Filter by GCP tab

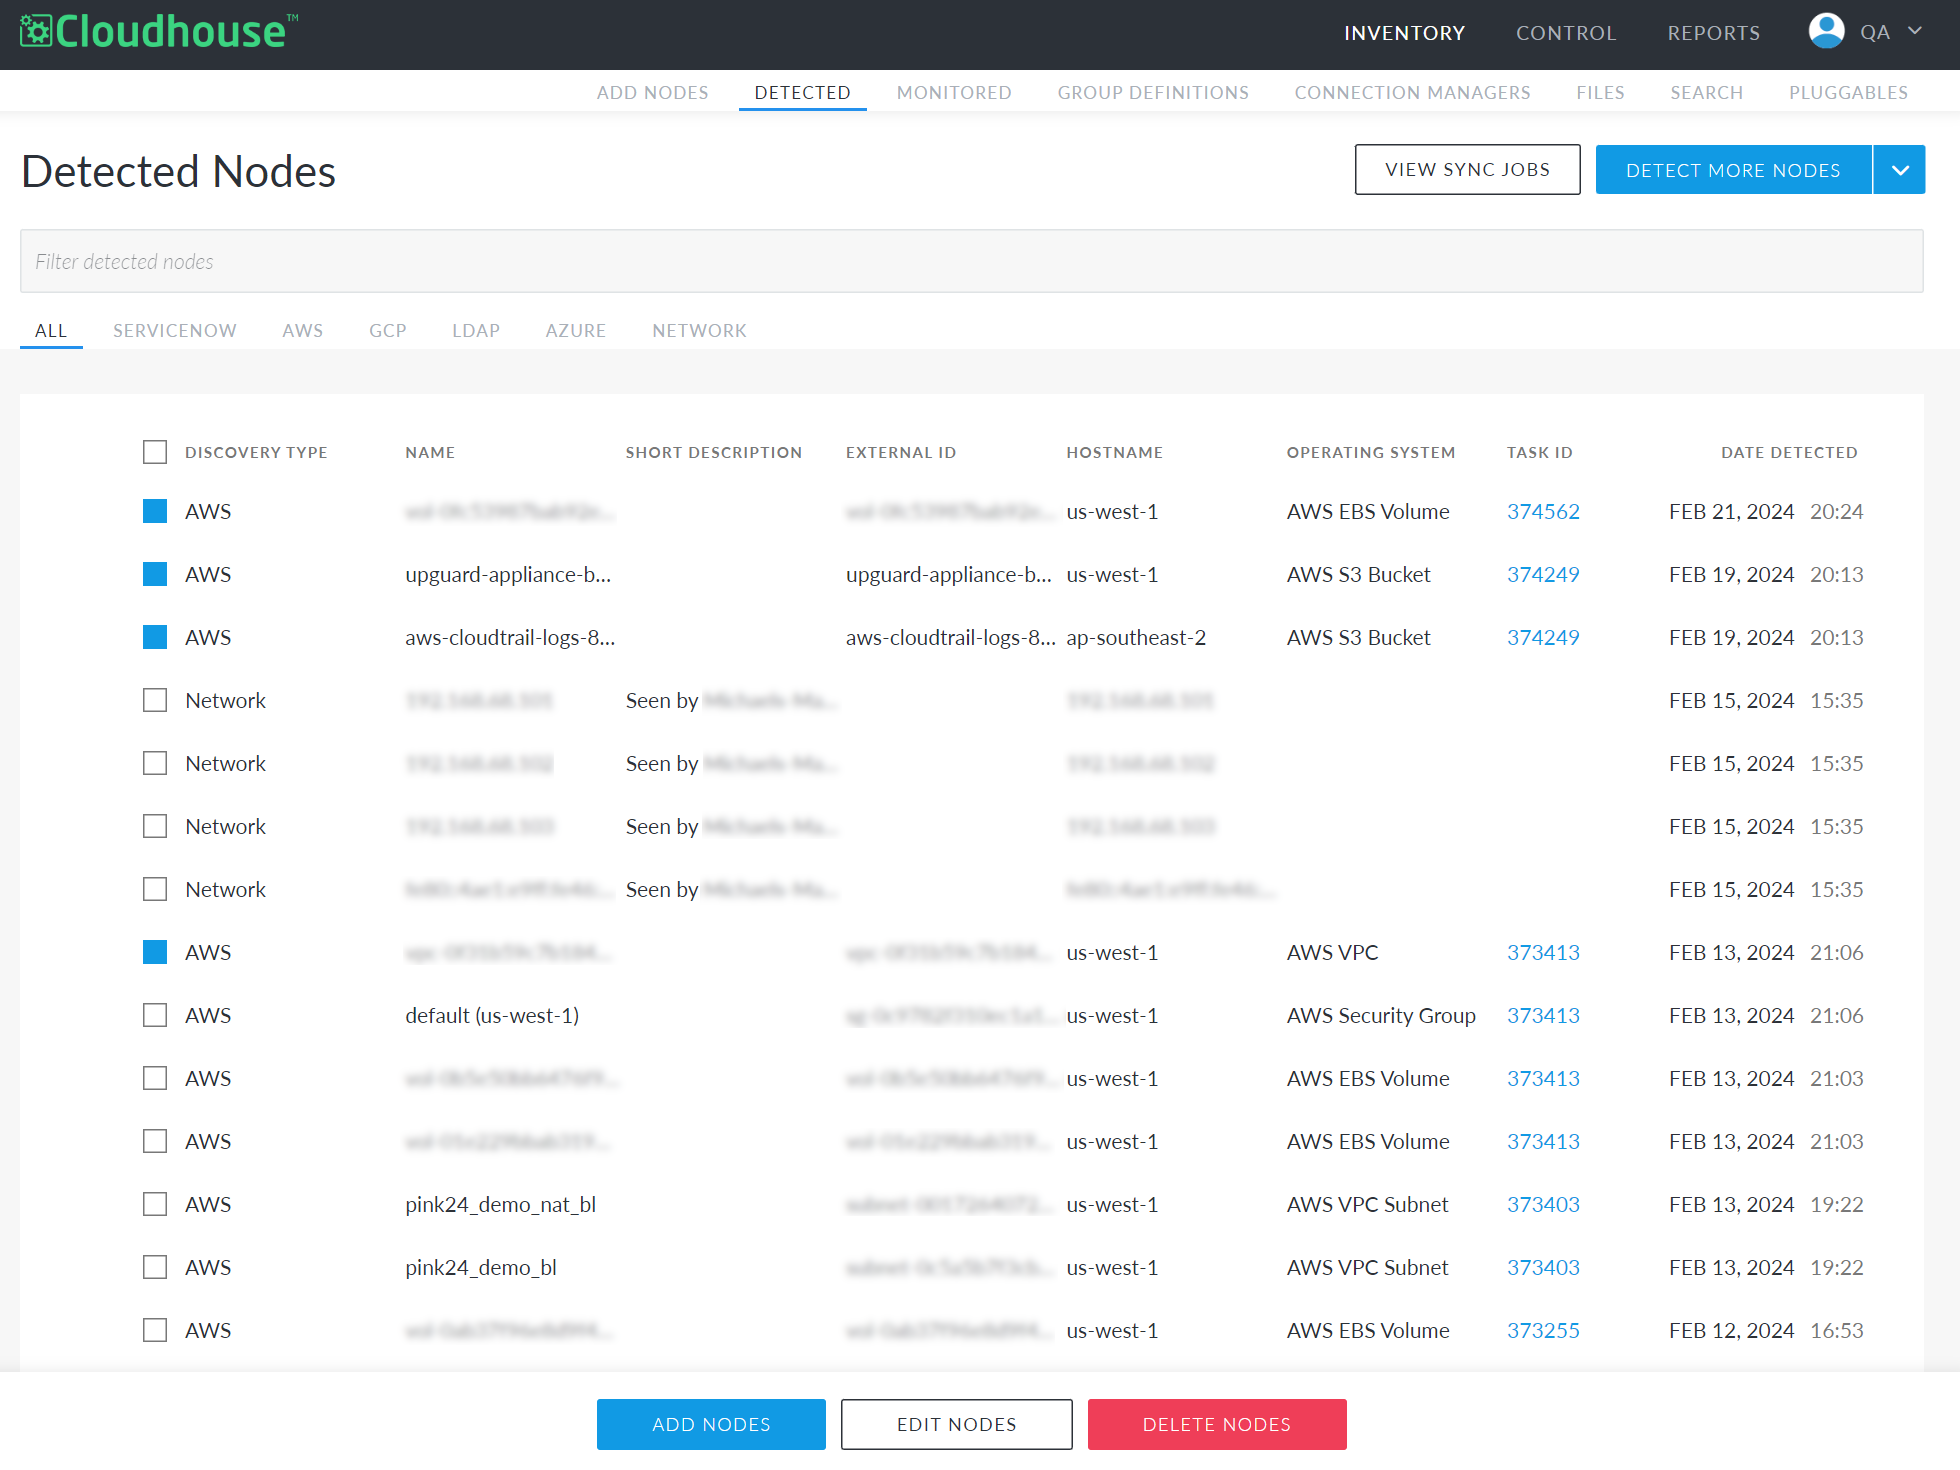click(387, 330)
